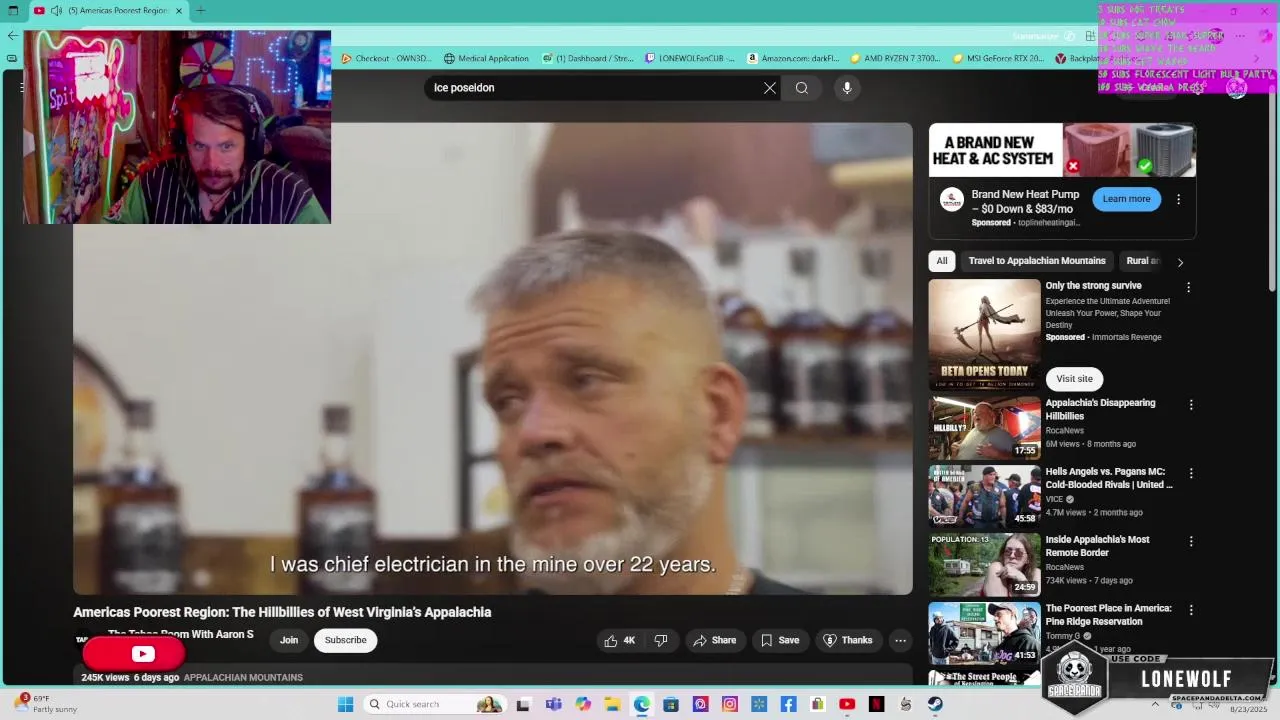1280x720 pixels.
Task: Close the Americas Poorest Region browser tab
Action: pyautogui.click(x=180, y=11)
